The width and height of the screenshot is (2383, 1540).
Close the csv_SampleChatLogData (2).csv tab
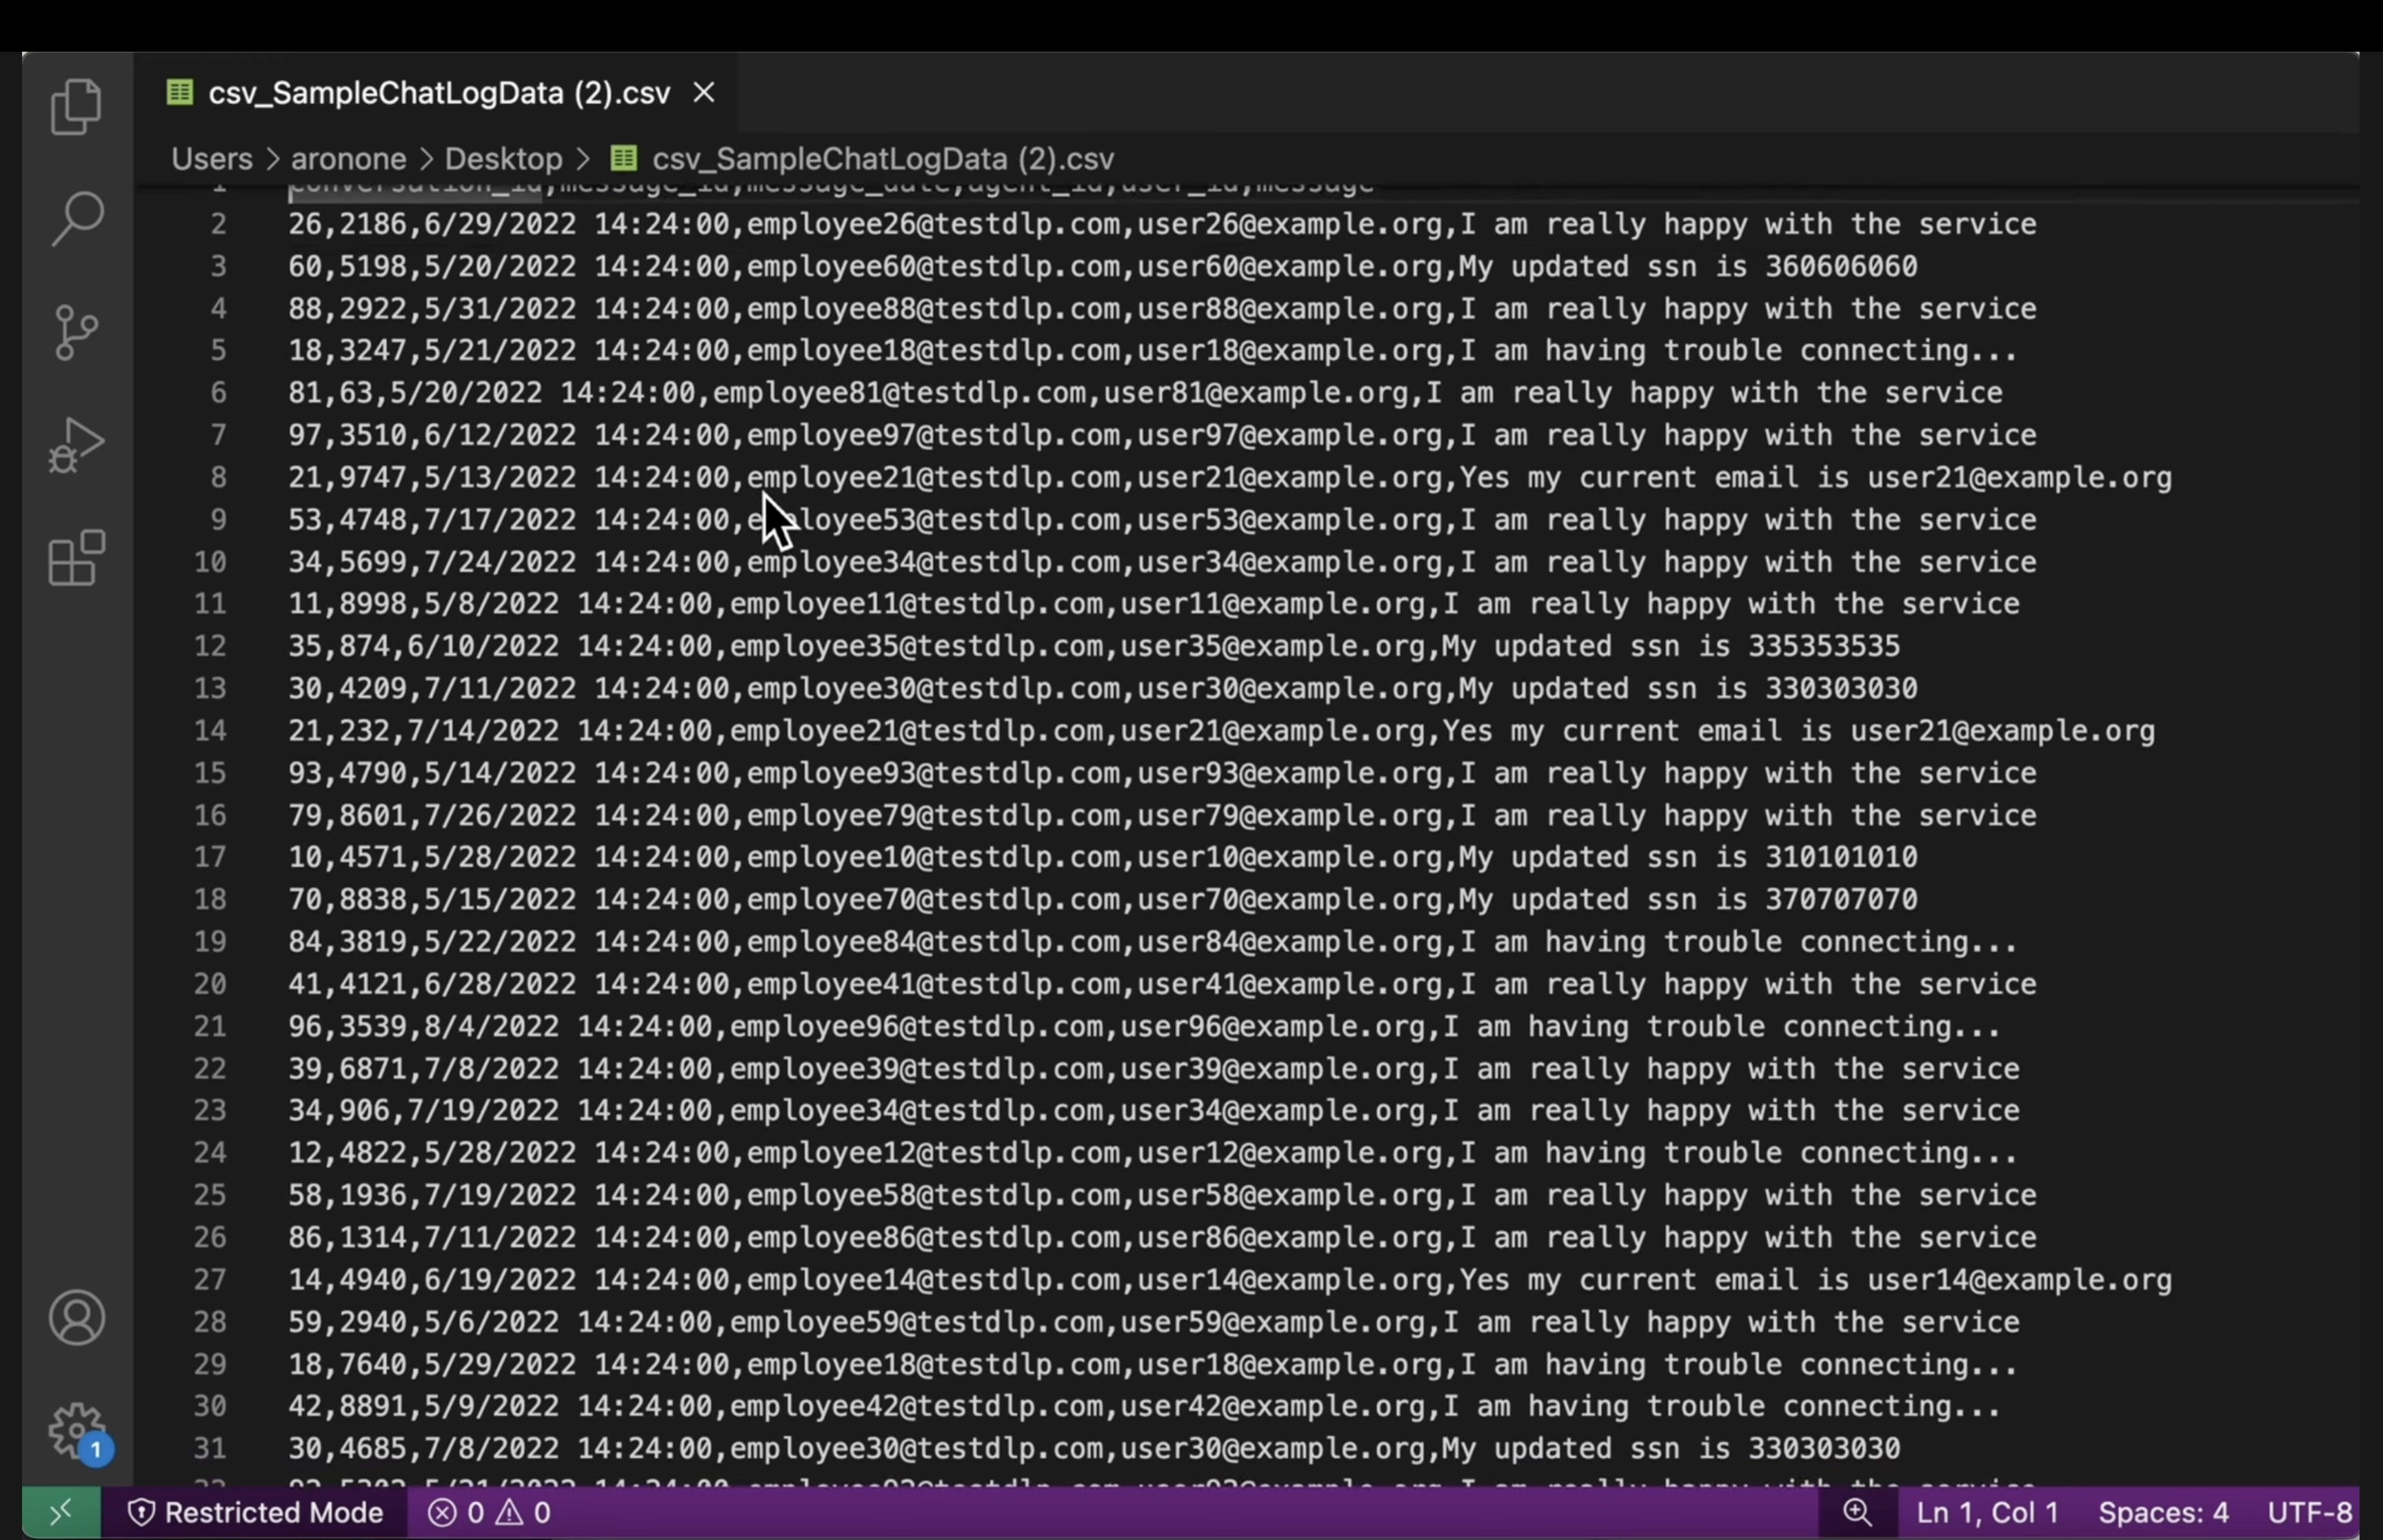(703, 91)
